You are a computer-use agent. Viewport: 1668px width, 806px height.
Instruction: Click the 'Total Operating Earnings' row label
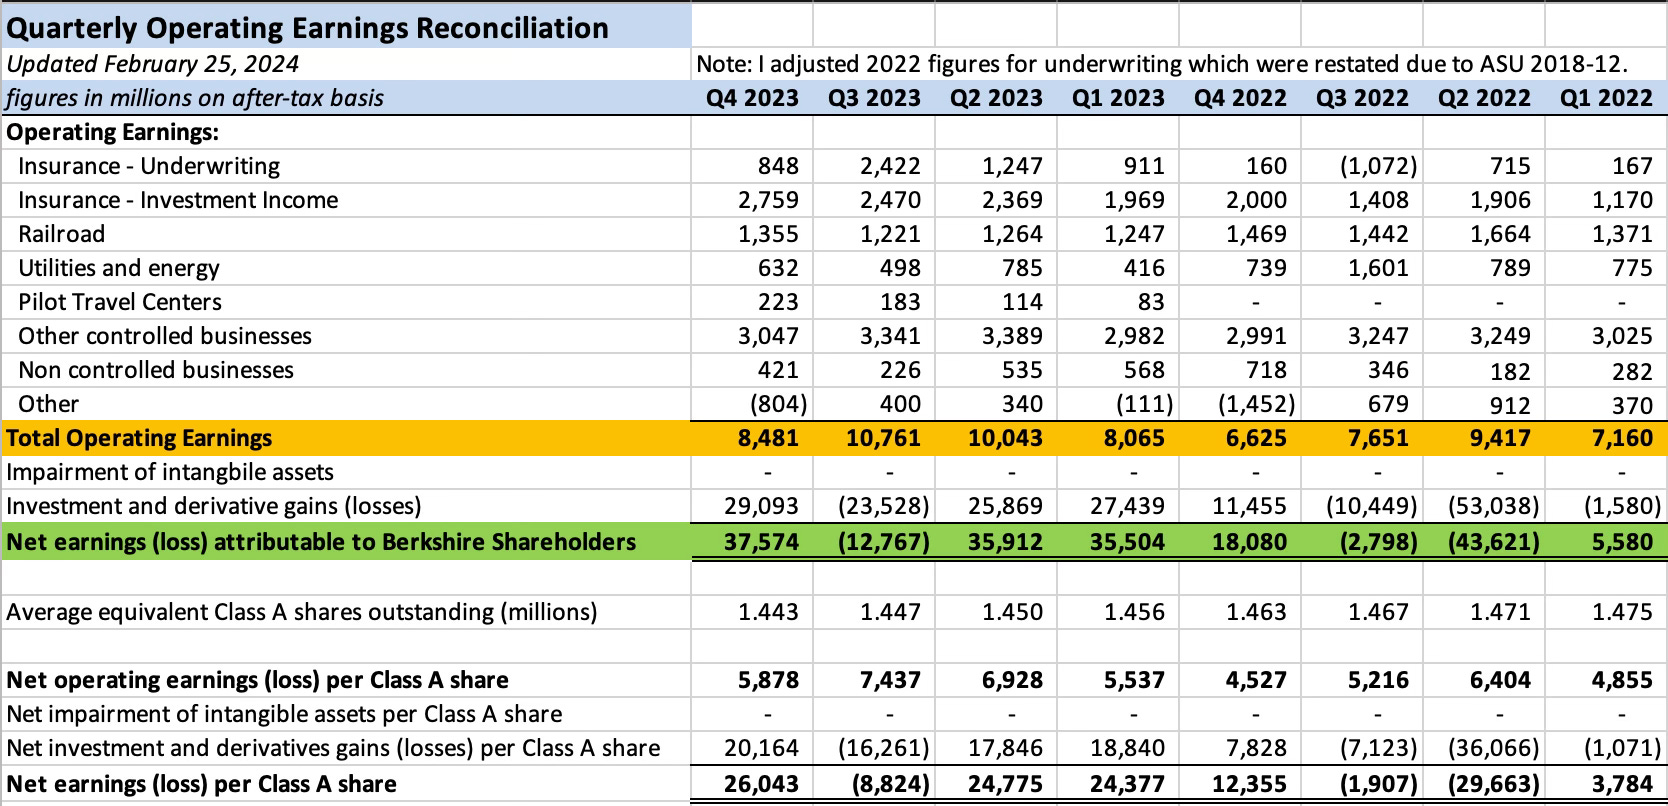(x=139, y=438)
